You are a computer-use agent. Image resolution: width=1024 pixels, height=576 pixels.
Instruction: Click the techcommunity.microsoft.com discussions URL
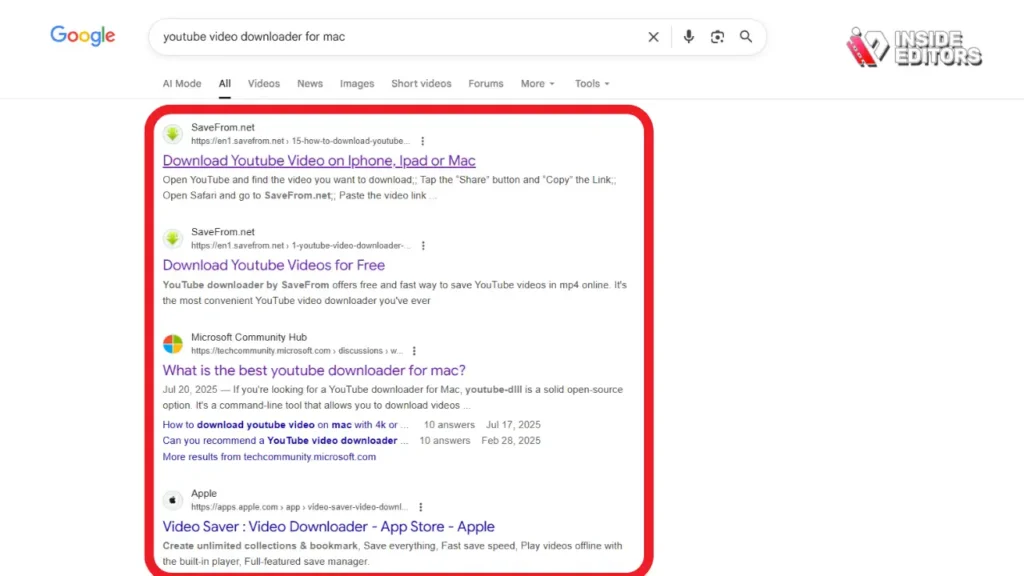(x=297, y=351)
